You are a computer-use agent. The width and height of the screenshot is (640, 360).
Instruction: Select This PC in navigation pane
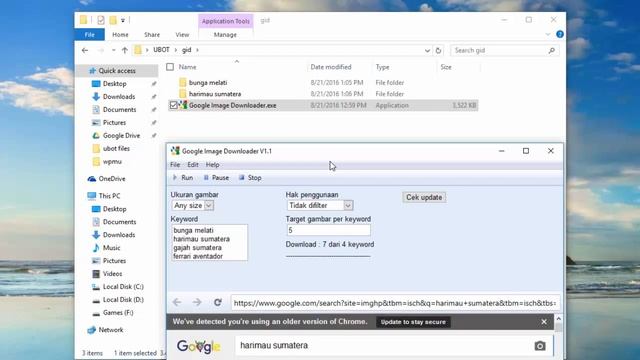coord(109,196)
